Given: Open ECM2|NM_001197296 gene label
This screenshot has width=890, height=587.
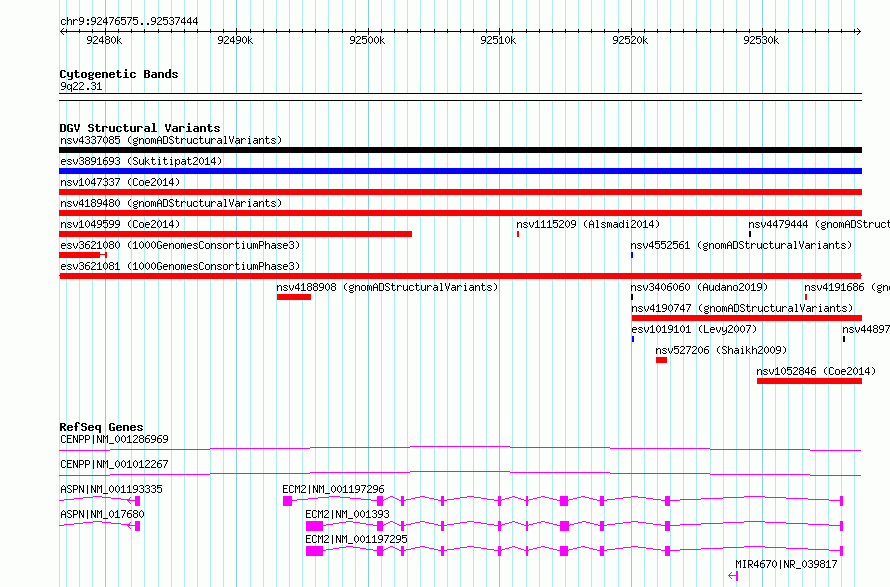Looking at the screenshot, I should click(x=333, y=489).
